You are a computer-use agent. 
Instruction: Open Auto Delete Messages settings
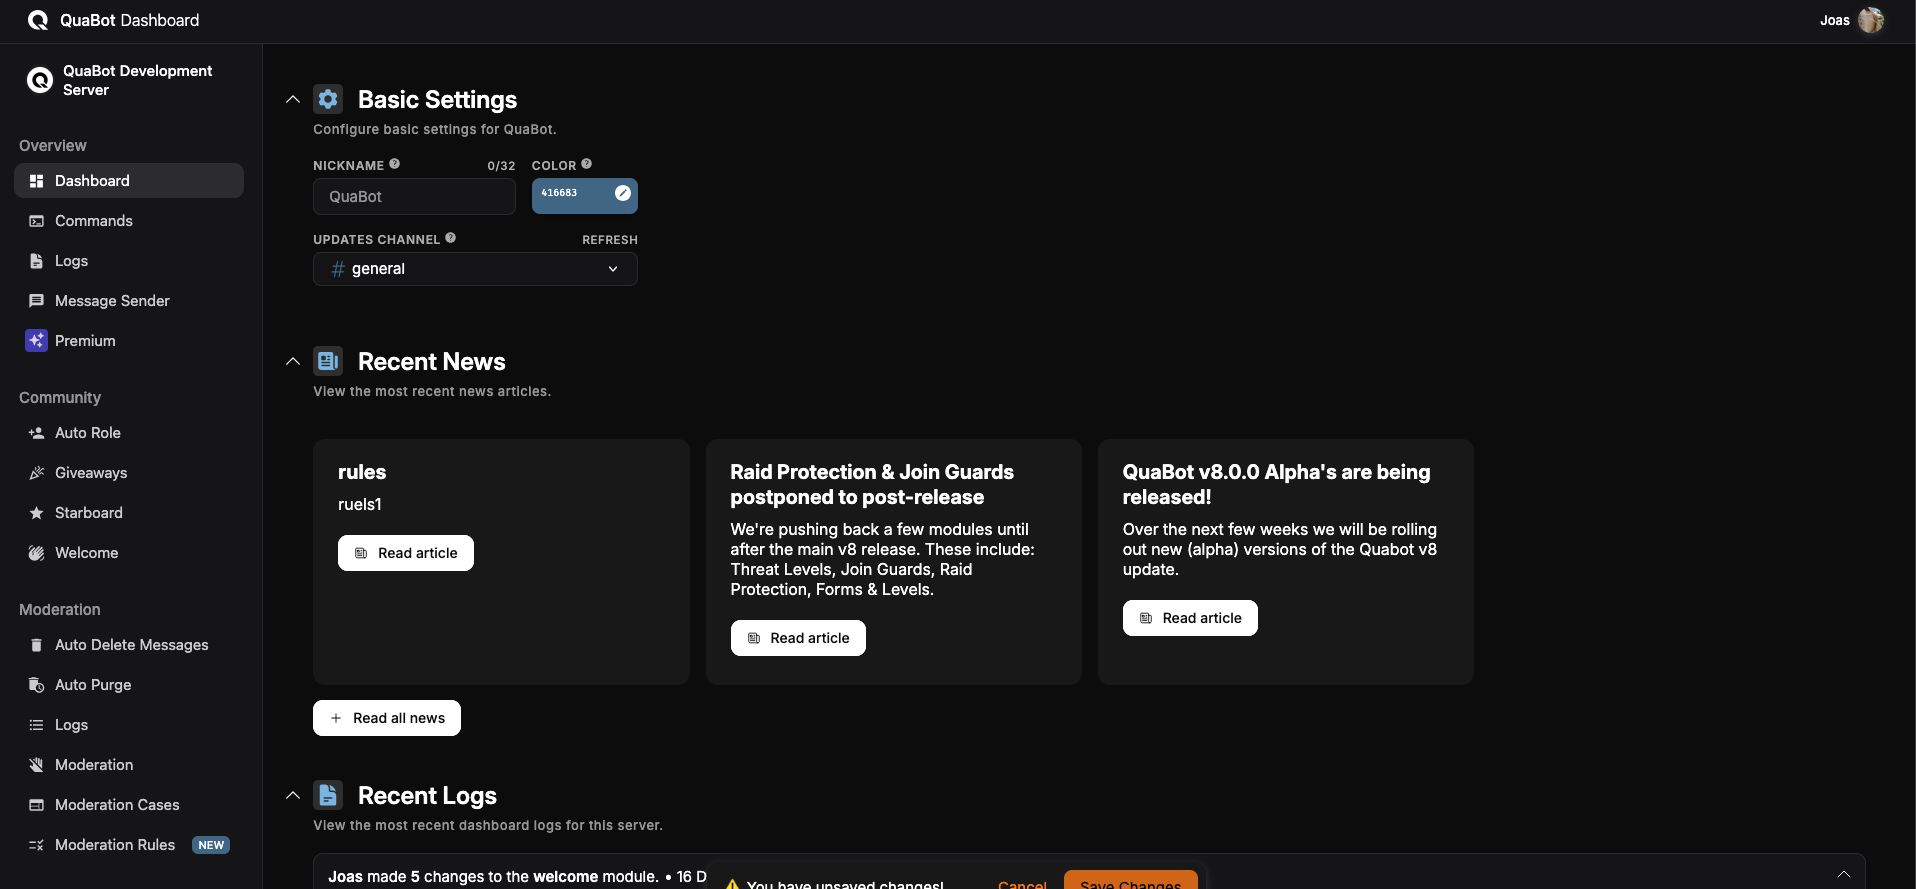click(129, 645)
